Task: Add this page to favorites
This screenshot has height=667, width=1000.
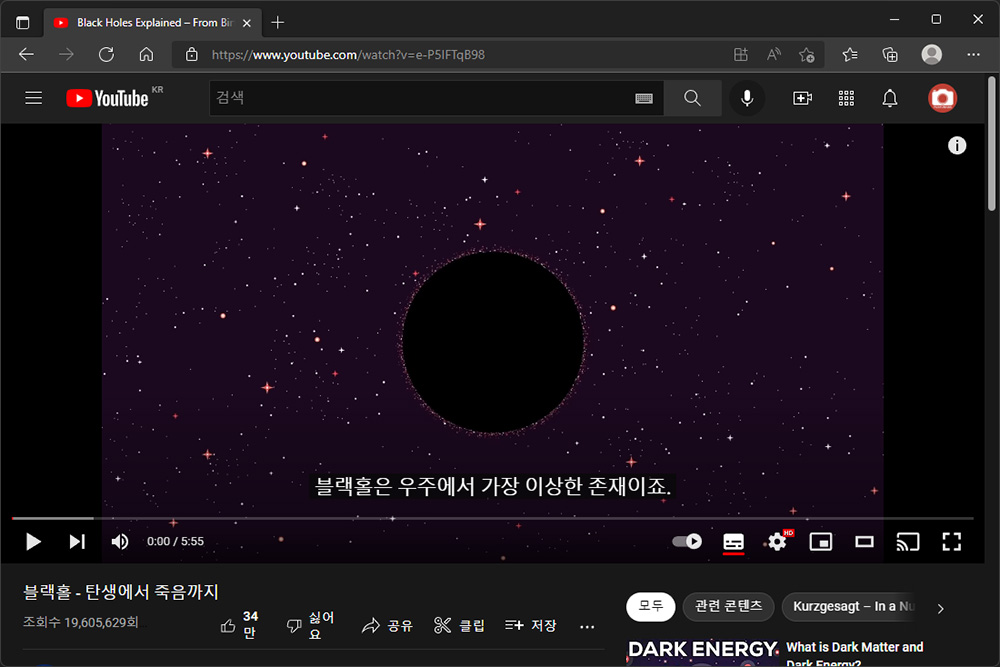Action: coord(807,55)
